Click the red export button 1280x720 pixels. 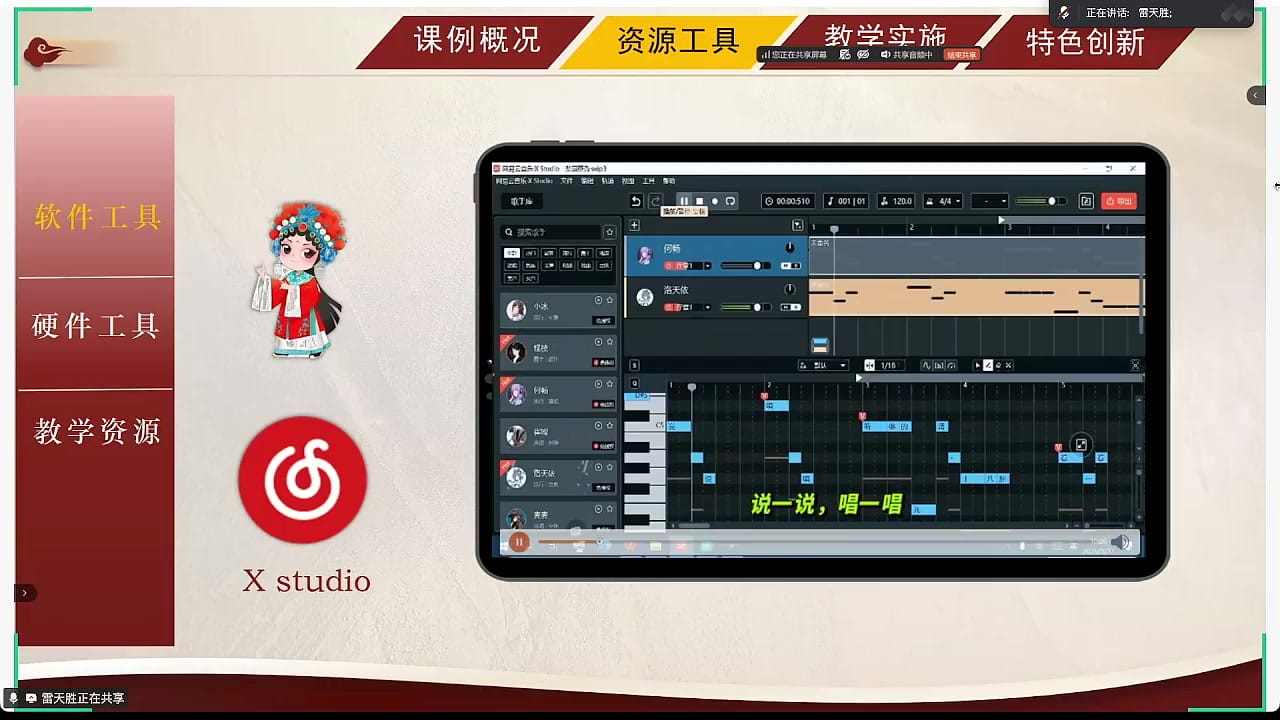[1119, 201]
